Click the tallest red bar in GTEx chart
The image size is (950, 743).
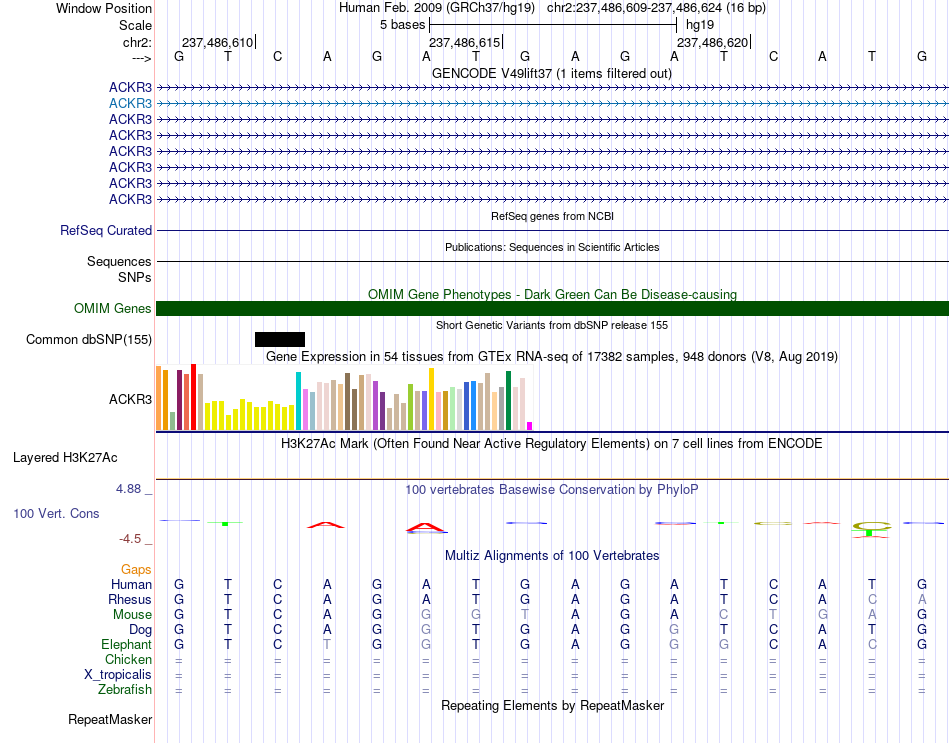click(193, 397)
